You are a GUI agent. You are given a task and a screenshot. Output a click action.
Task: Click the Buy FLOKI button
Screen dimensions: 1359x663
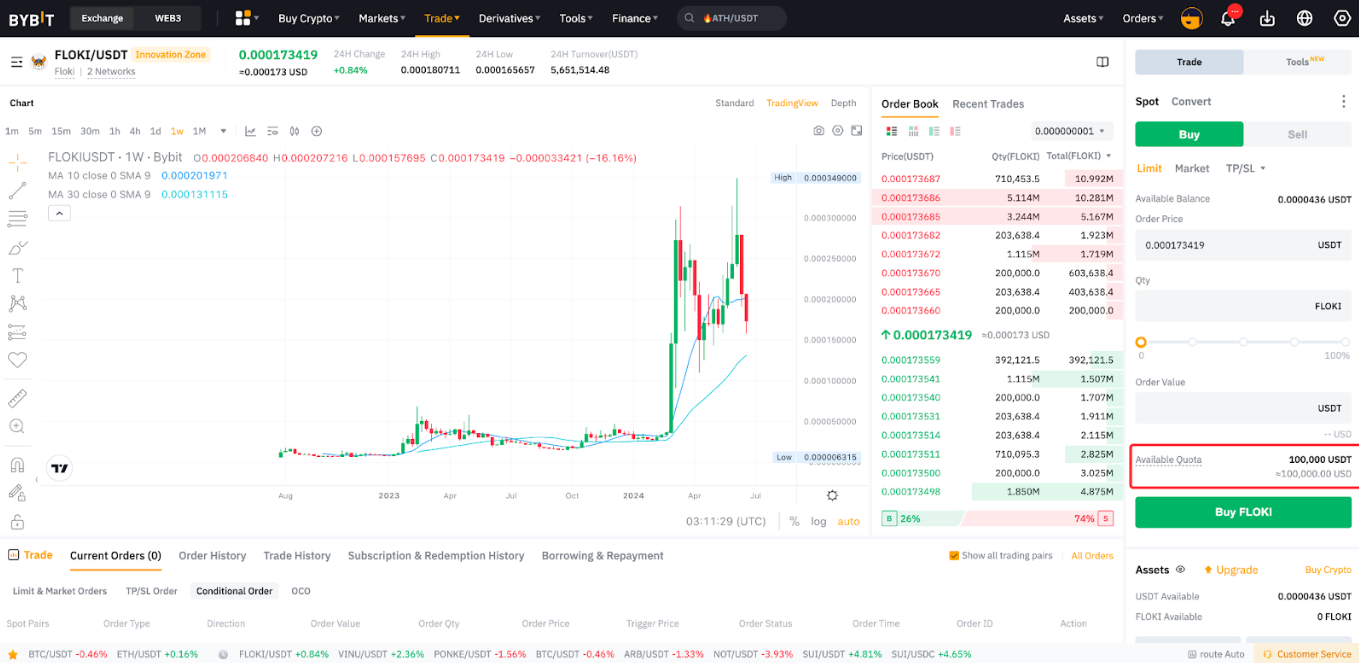coord(1242,511)
